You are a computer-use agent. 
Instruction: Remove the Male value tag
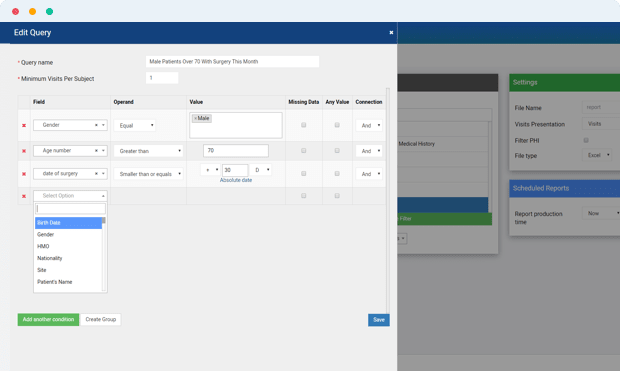pyautogui.click(x=195, y=118)
